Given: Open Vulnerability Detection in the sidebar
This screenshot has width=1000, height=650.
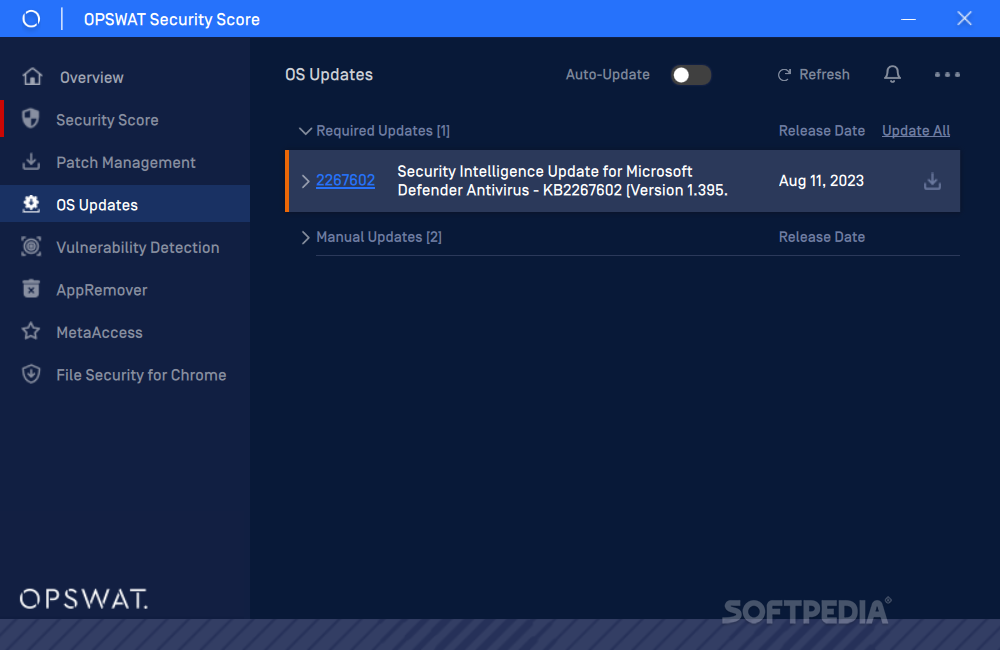Looking at the screenshot, I should 138,247.
